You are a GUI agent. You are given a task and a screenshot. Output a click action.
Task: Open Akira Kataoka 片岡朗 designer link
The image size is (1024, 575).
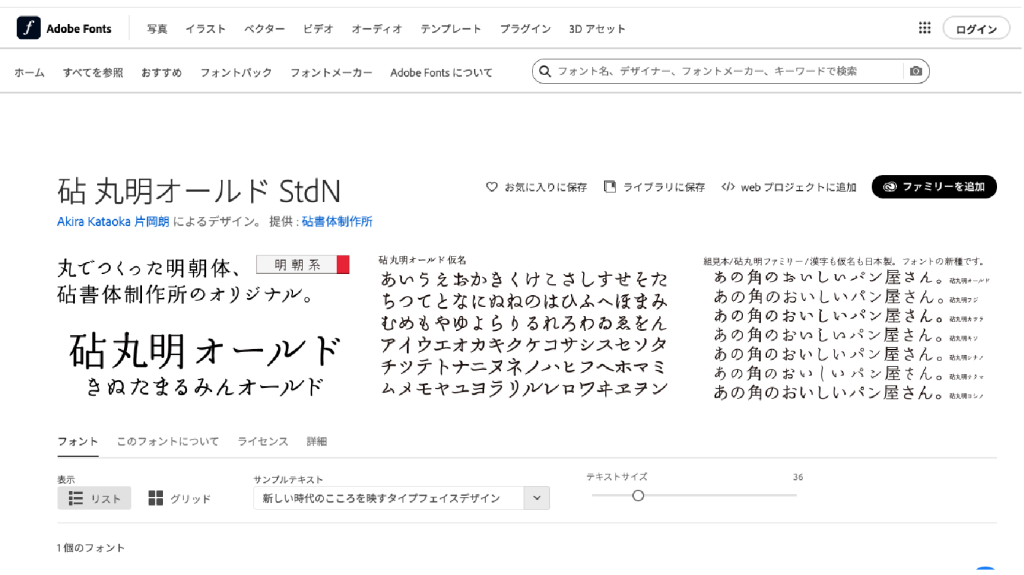(113, 222)
